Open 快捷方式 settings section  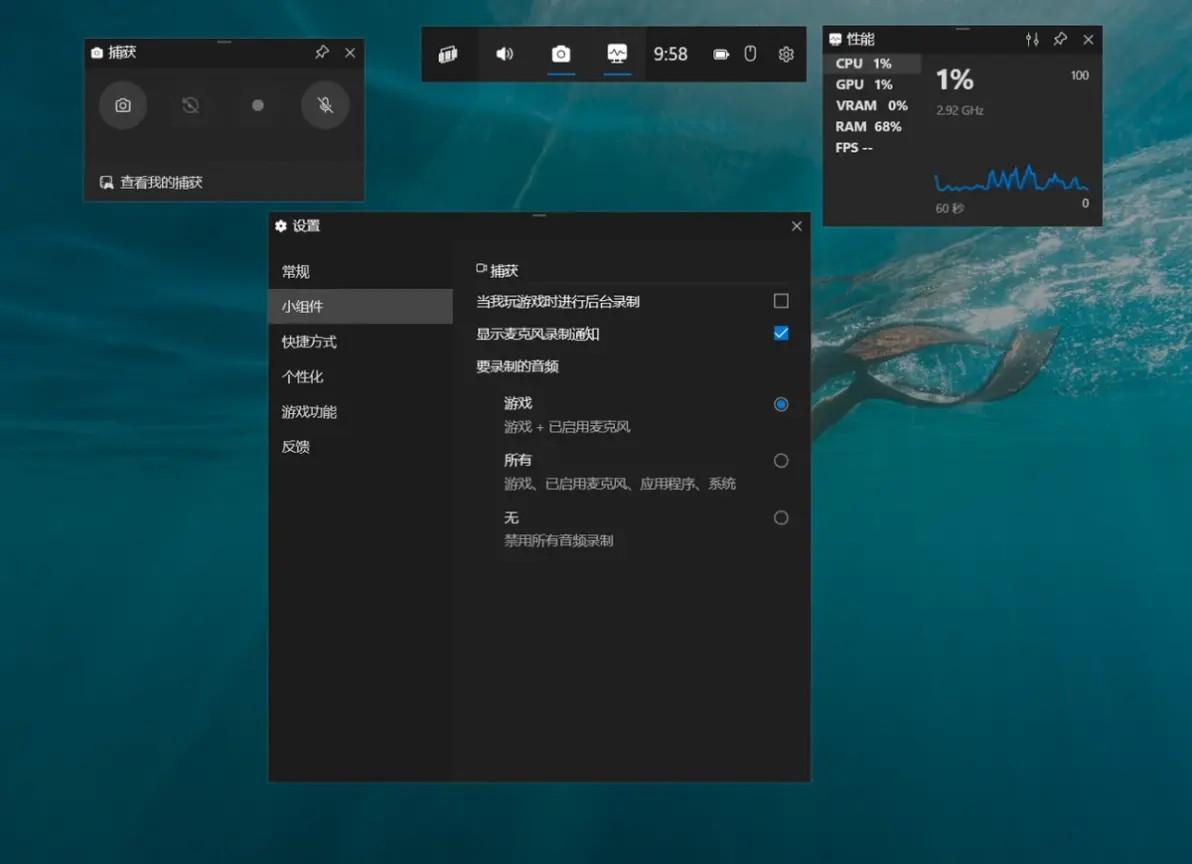point(360,341)
